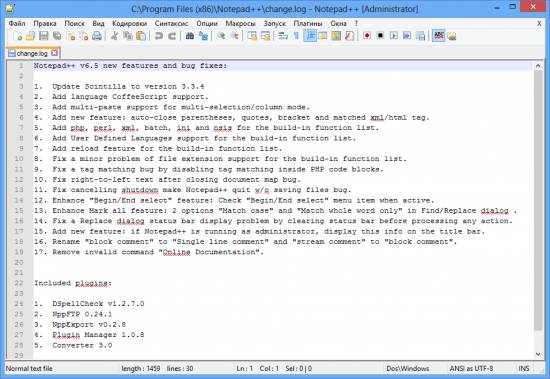Image resolution: width=550 pixels, height=379 pixels.
Task: Open the Синтаксис menu
Action: pos(172,24)
